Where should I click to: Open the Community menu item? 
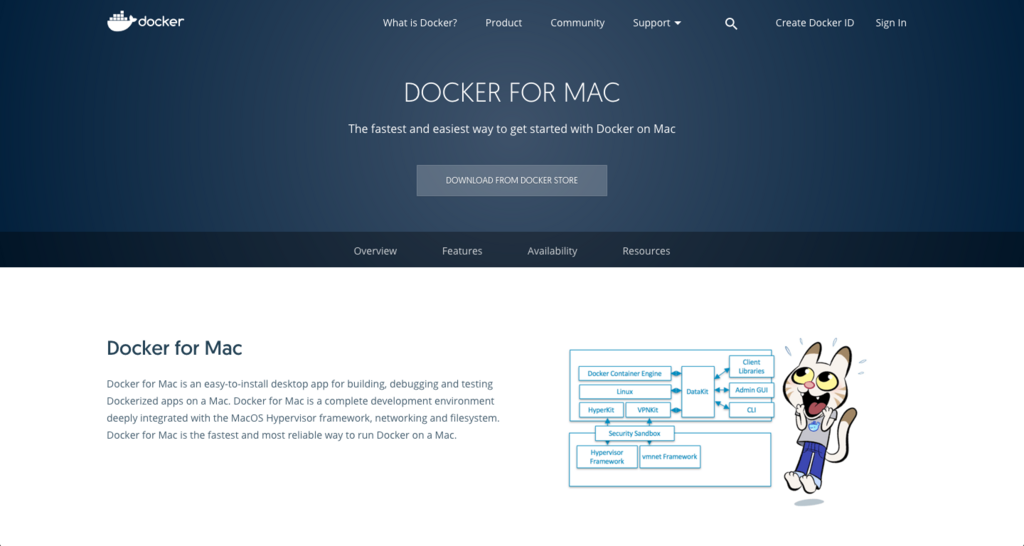pyautogui.click(x=577, y=23)
